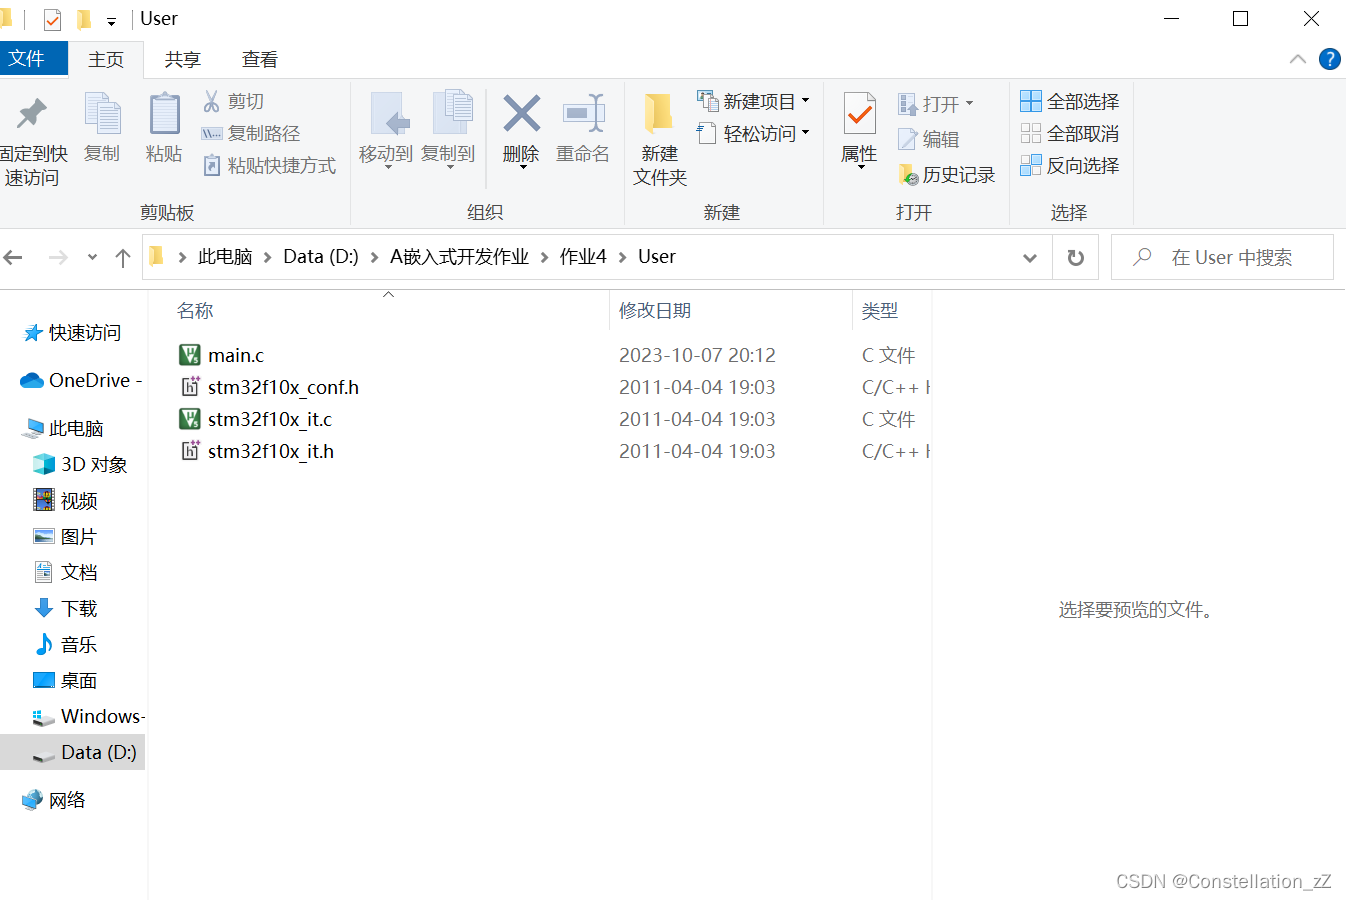
Task: Open the File (文件) tab
Action: (x=33, y=59)
